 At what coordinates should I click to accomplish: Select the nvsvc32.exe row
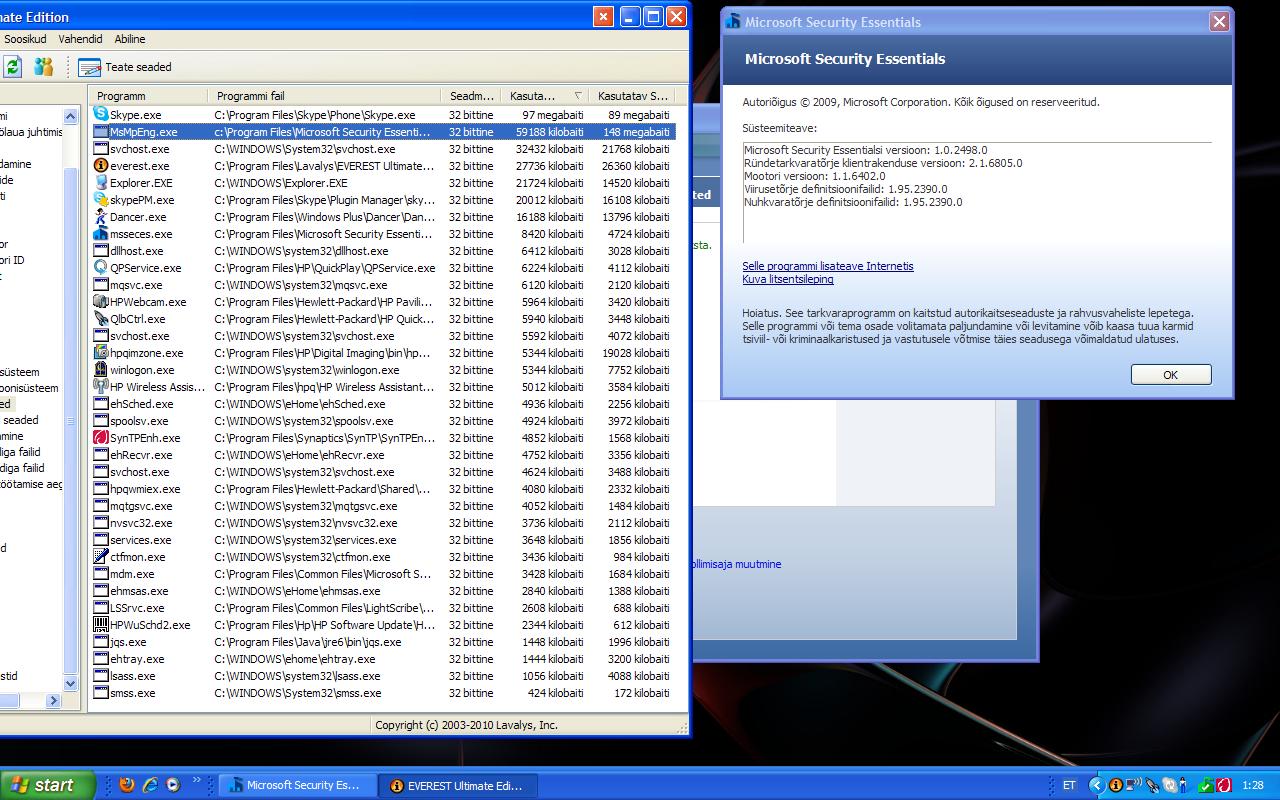pos(383,523)
